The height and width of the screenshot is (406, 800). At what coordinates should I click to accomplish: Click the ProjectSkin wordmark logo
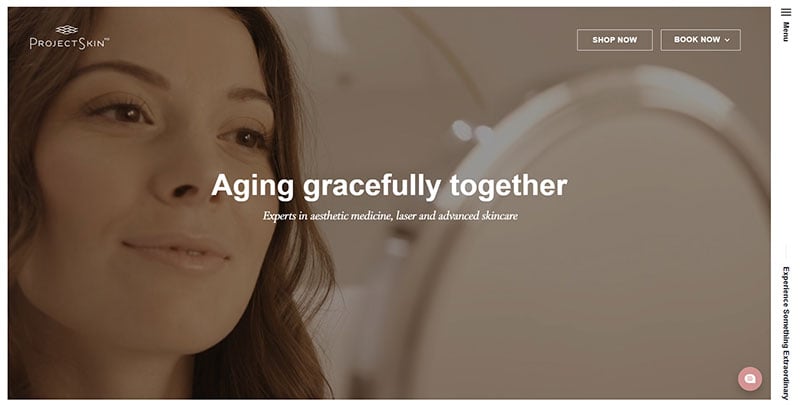click(x=67, y=43)
